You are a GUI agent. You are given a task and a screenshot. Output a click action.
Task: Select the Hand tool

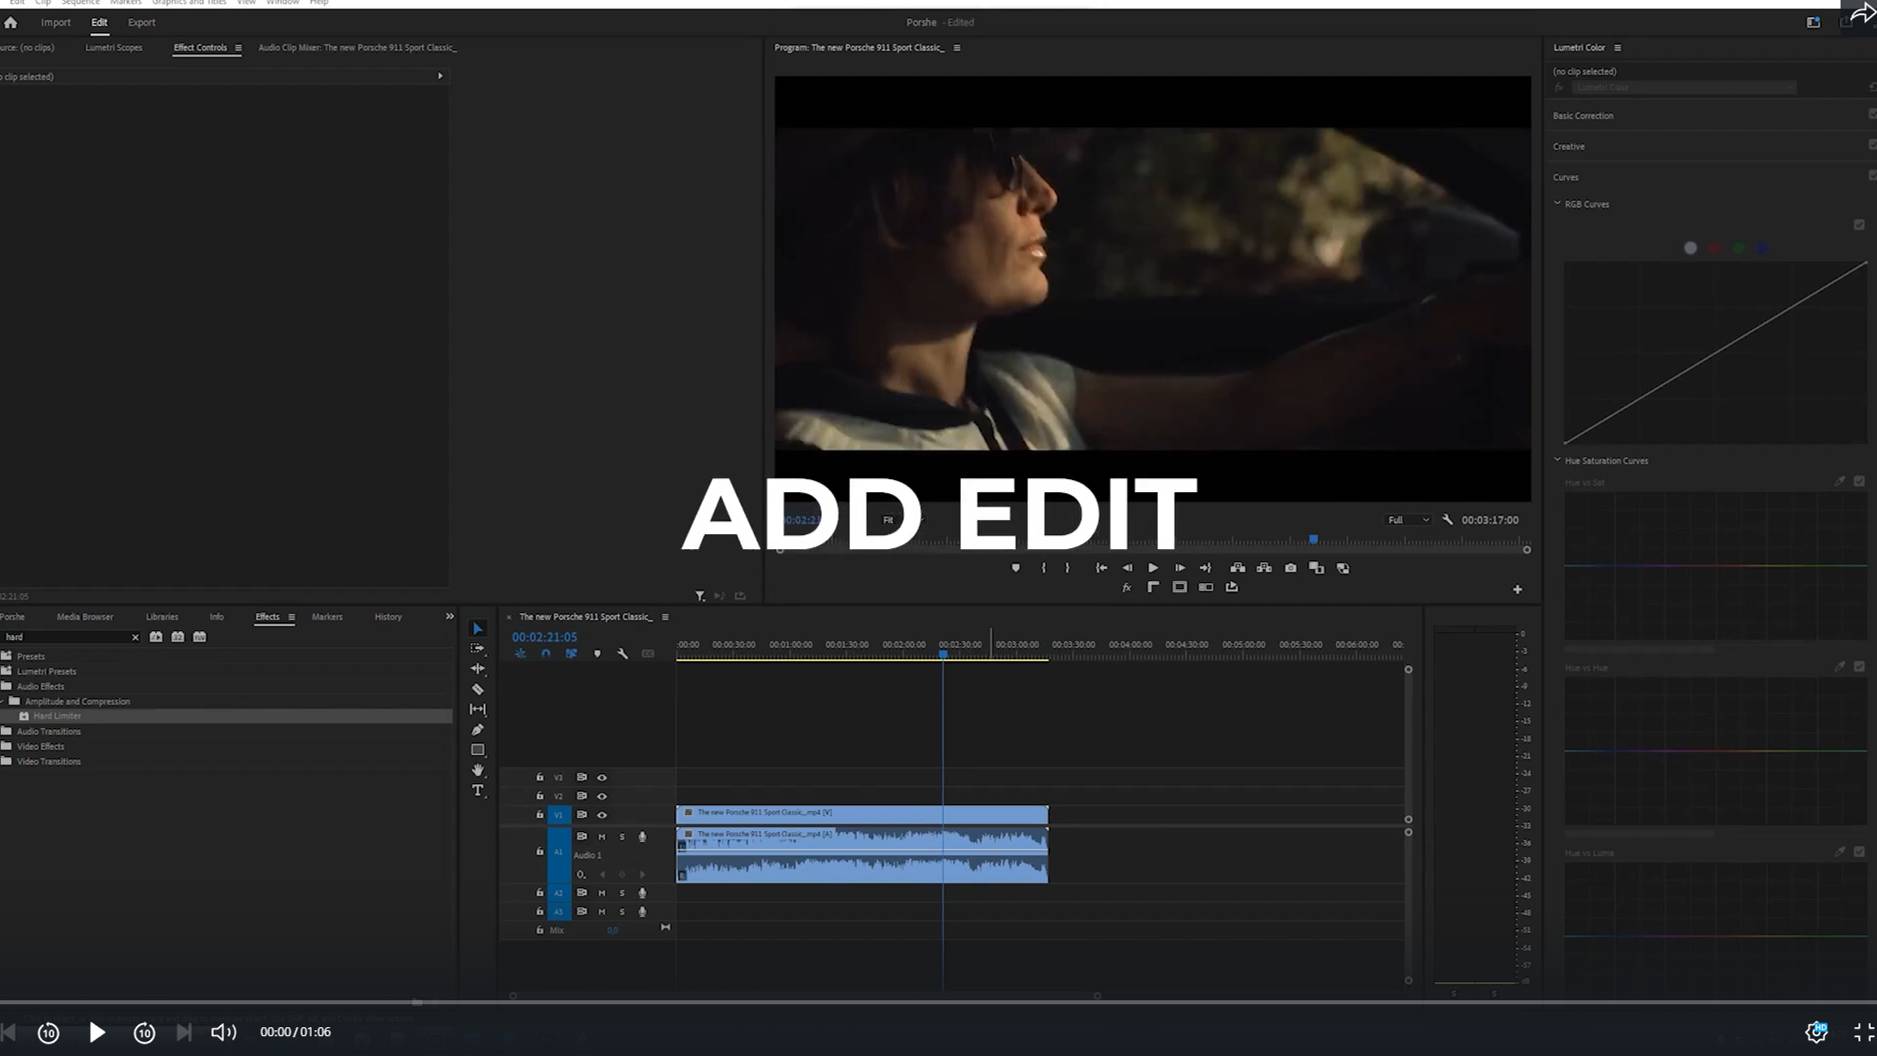point(478,770)
